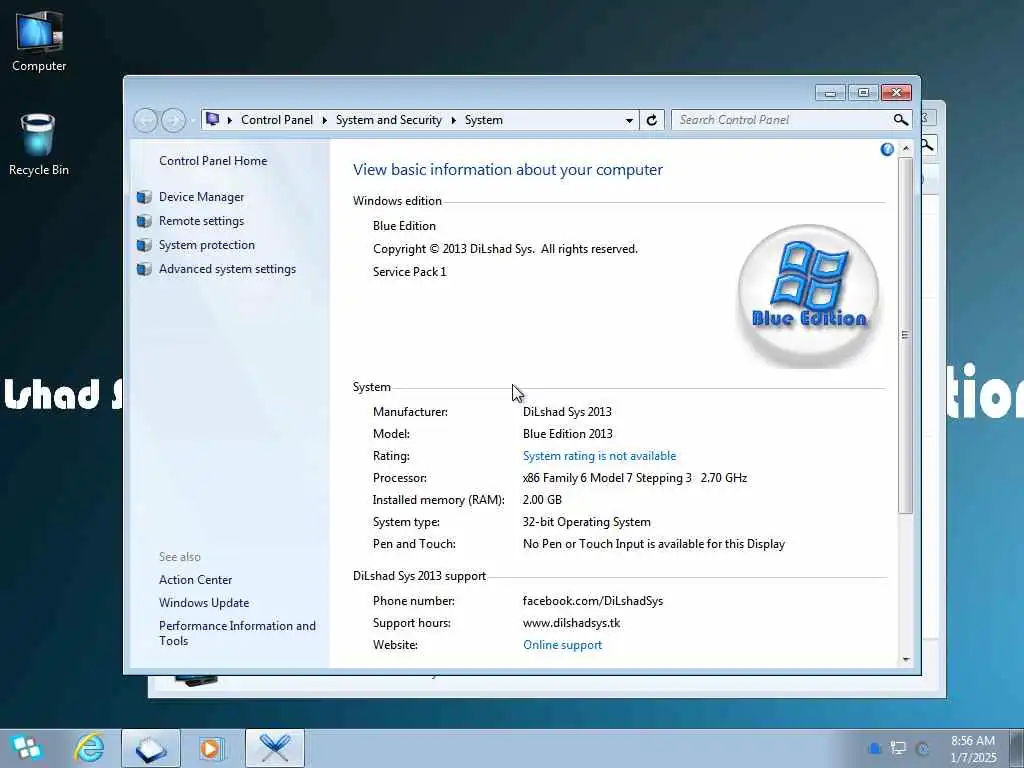The image size is (1024, 768).
Task: Click the Search Control Panel field
Action: [782, 120]
